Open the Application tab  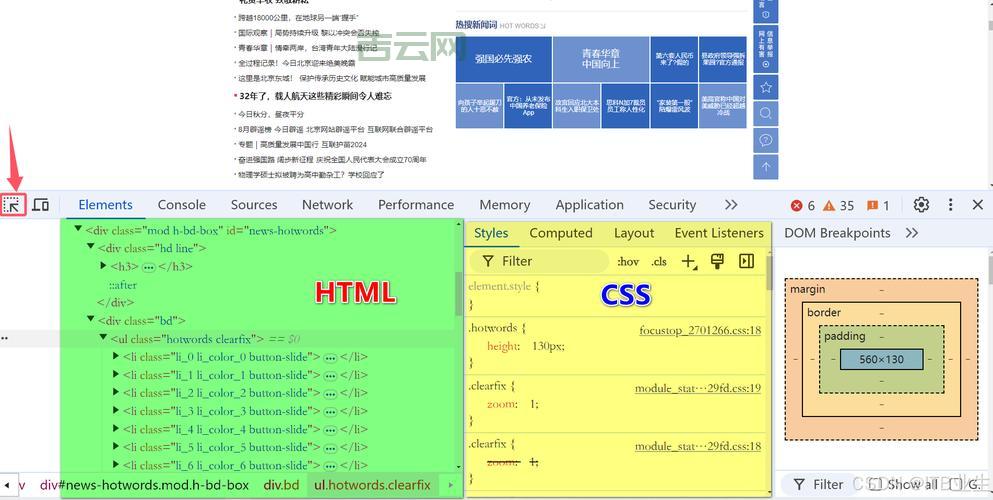click(590, 204)
